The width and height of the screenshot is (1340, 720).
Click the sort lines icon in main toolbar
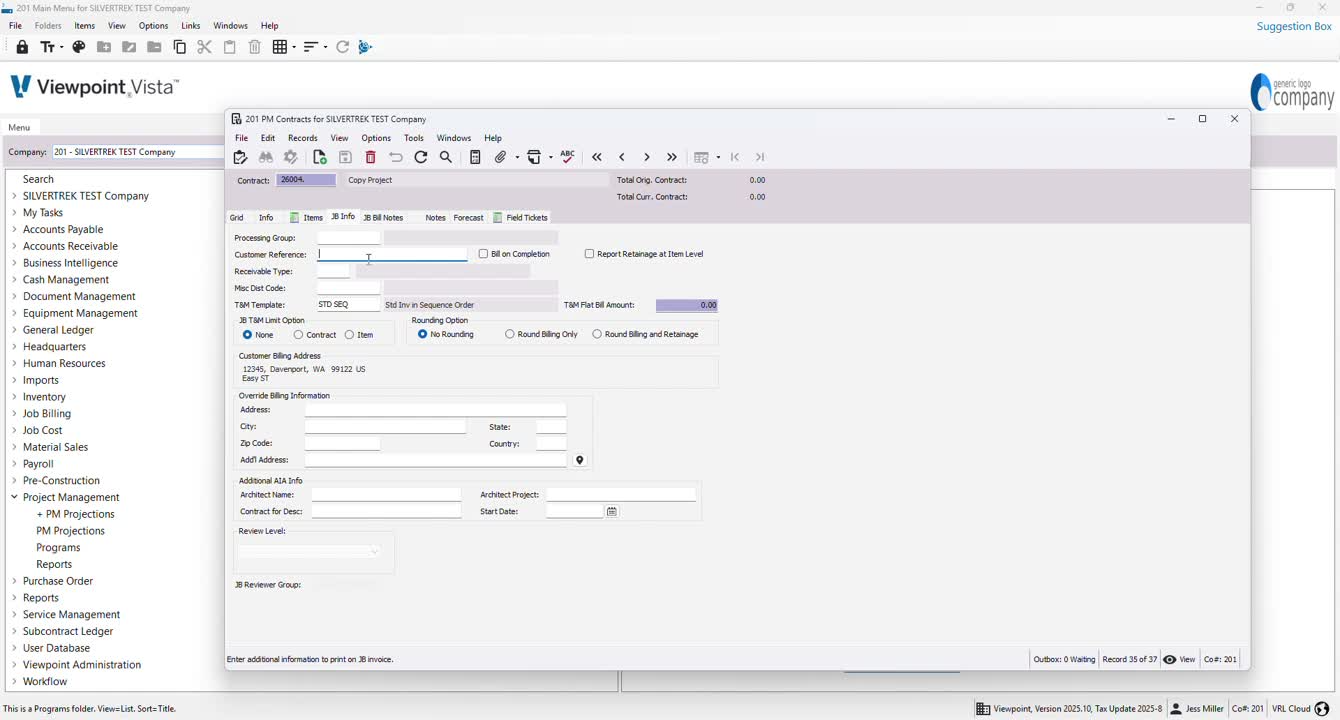tap(310, 47)
